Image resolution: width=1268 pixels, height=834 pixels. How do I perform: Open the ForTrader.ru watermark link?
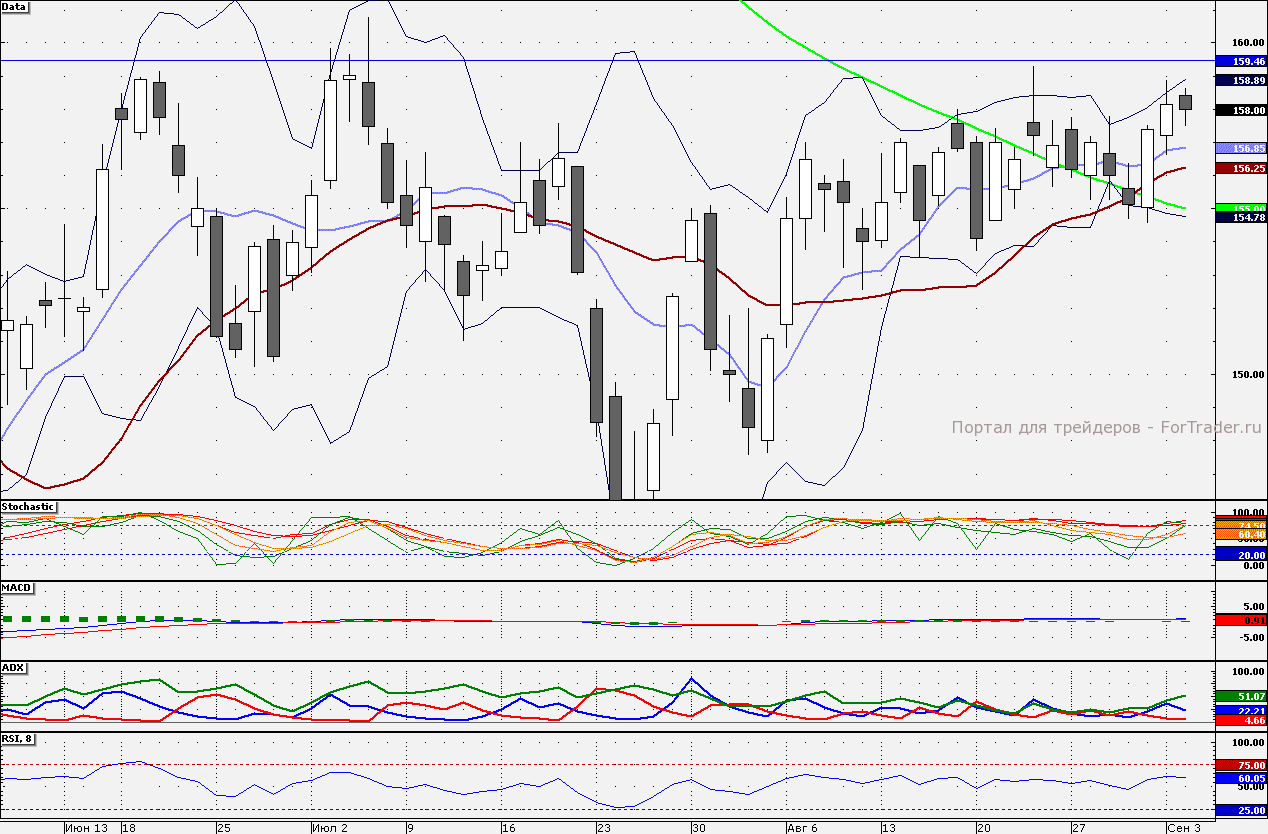pyautogui.click(x=1208, y=427)
